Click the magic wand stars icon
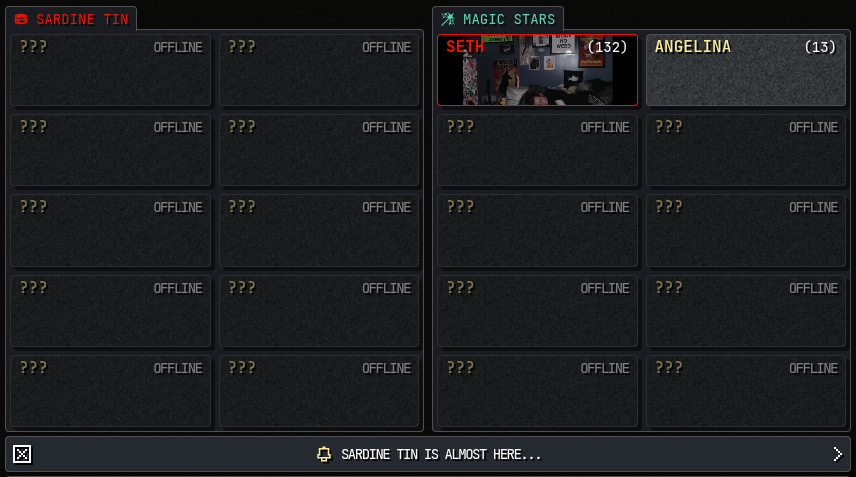 click(448, 20)
